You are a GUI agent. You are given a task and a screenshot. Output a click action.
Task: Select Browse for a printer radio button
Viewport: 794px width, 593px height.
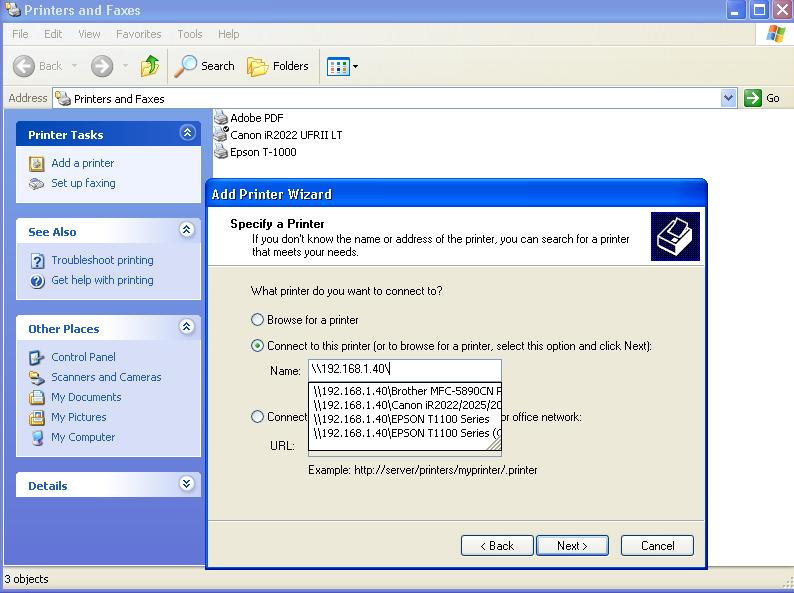(x=257, y=320)
